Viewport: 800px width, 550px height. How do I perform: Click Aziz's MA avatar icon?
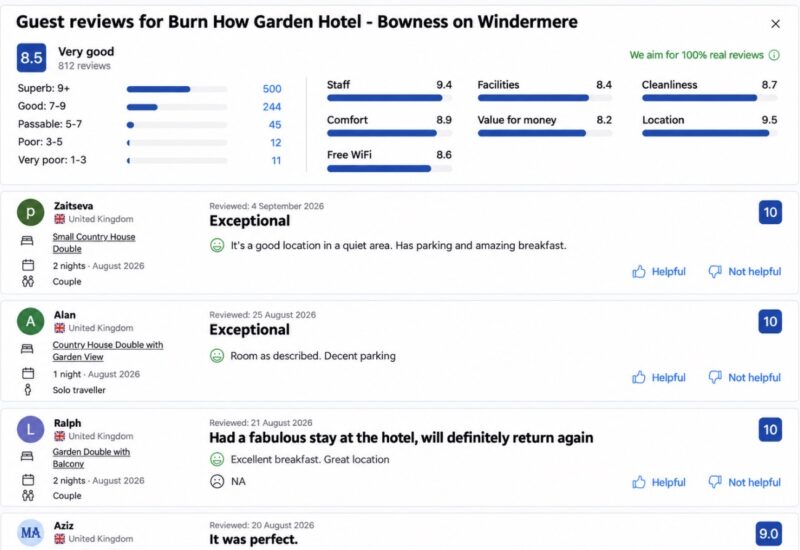[31, 533]
